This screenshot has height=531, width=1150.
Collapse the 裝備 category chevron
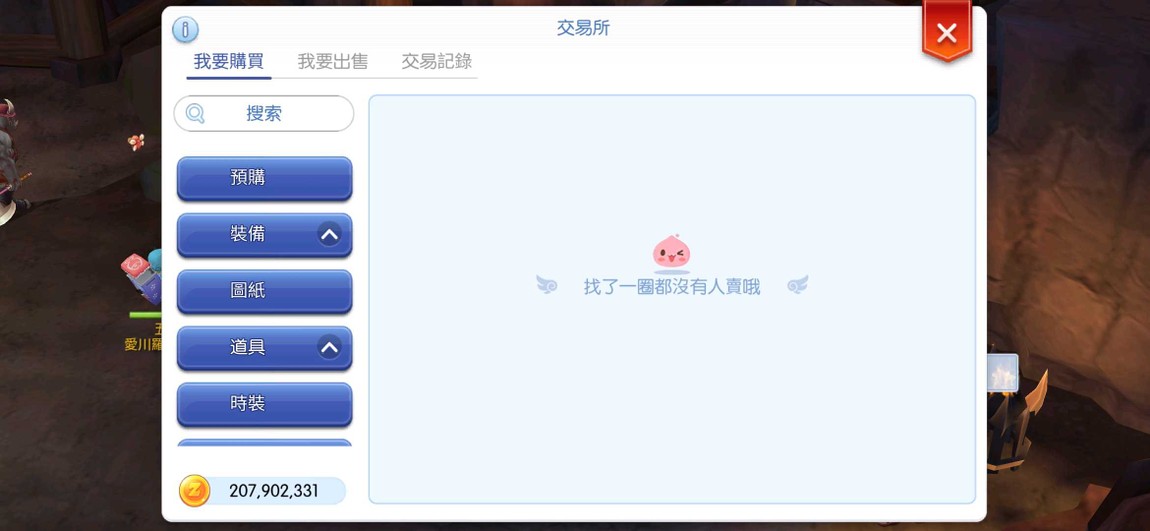[329, 235]
